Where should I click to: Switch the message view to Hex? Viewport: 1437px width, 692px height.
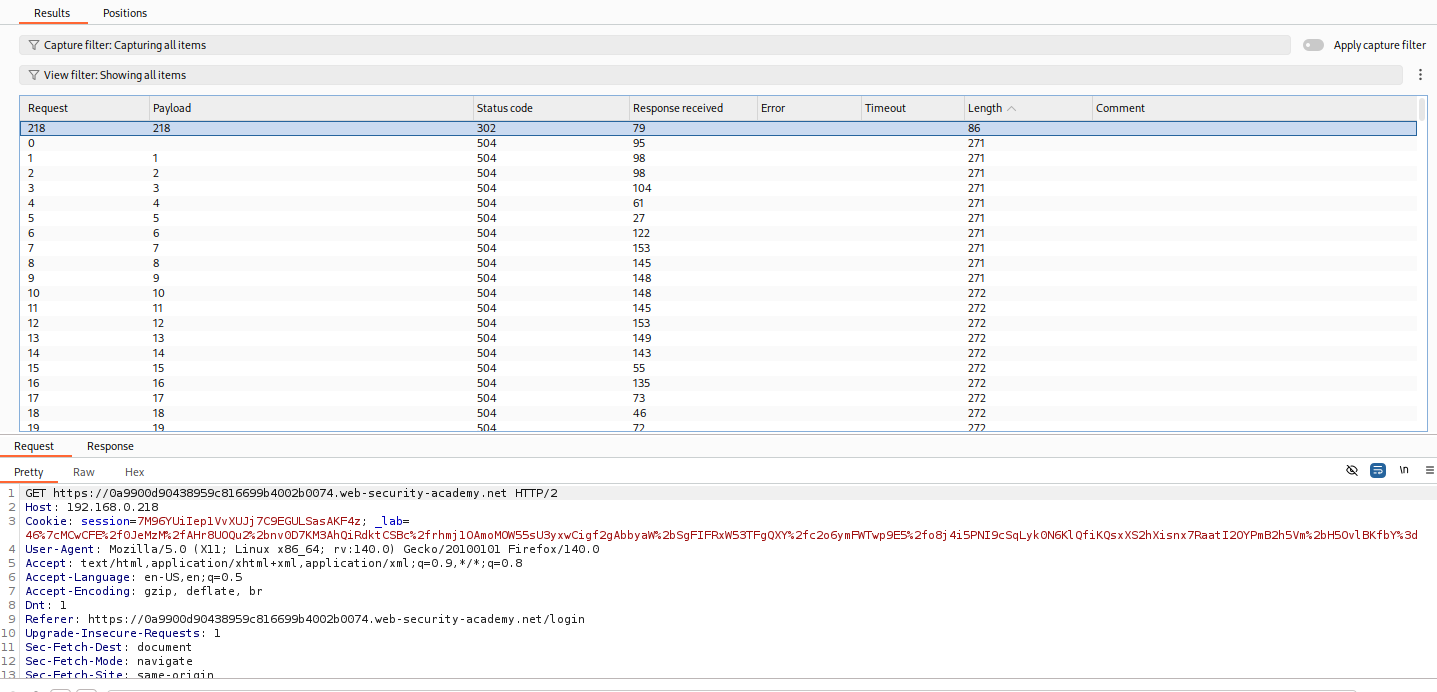[x=134, y=472]
